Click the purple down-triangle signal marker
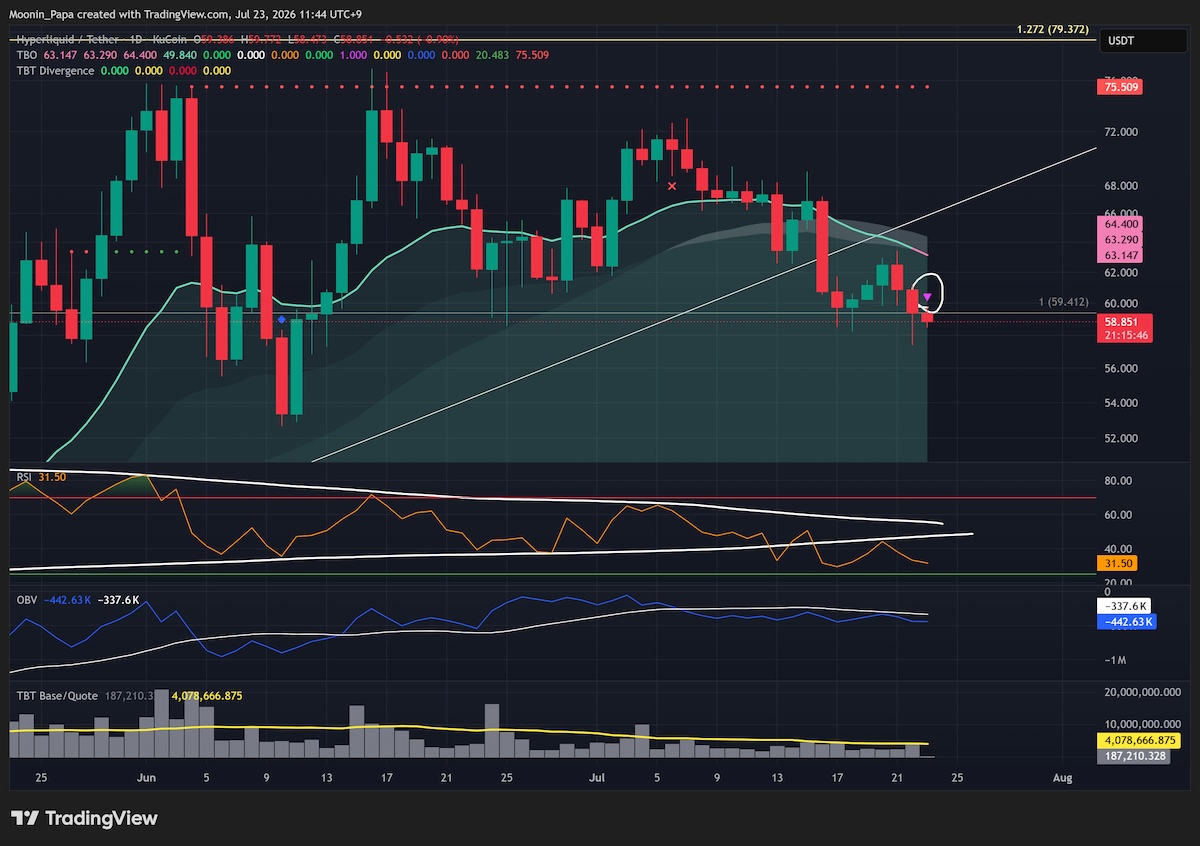This screenshot has height=846, width=1200. pyautogui.click(x=927, y=297)
